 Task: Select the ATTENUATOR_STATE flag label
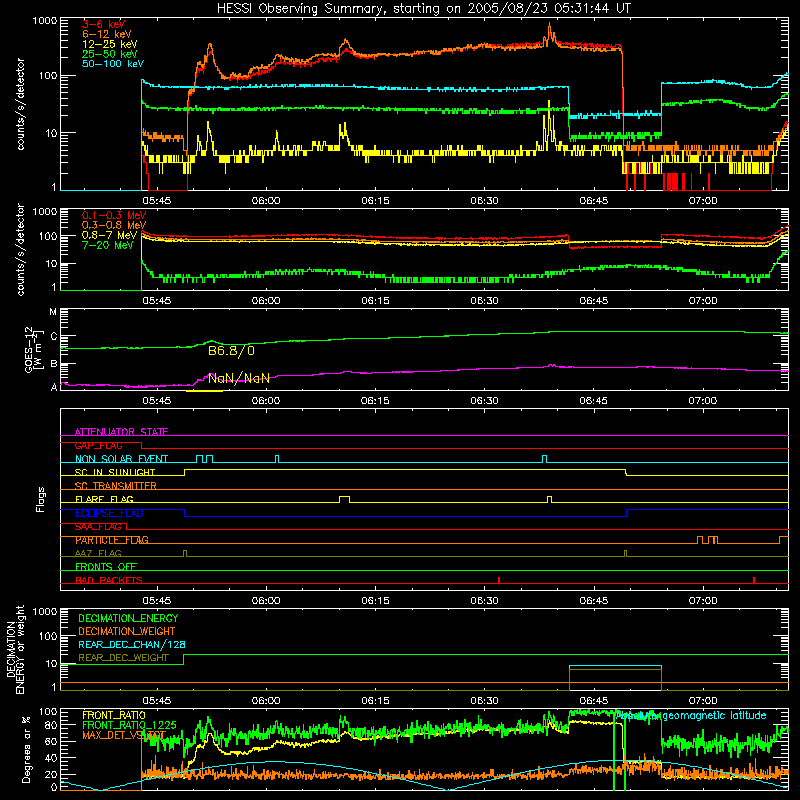click(121, 432)
